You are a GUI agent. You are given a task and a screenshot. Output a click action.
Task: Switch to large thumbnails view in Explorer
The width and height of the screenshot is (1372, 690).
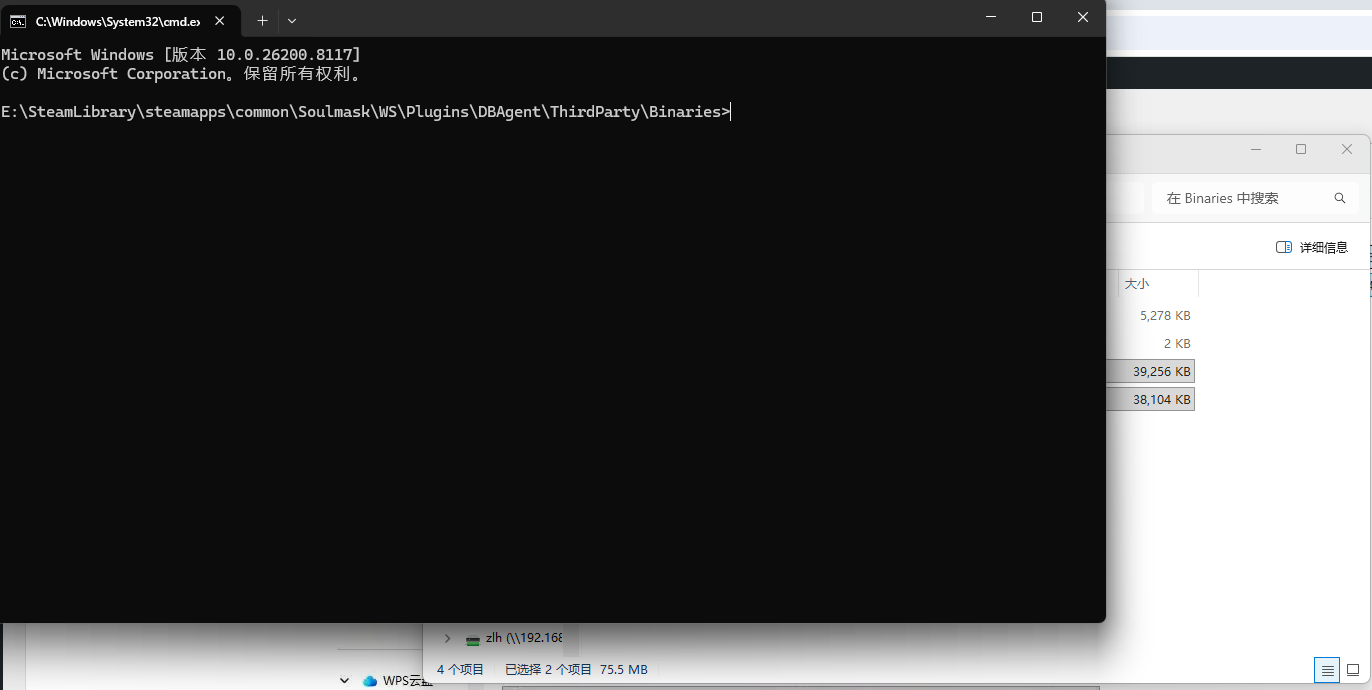[x=1352, y=670]
